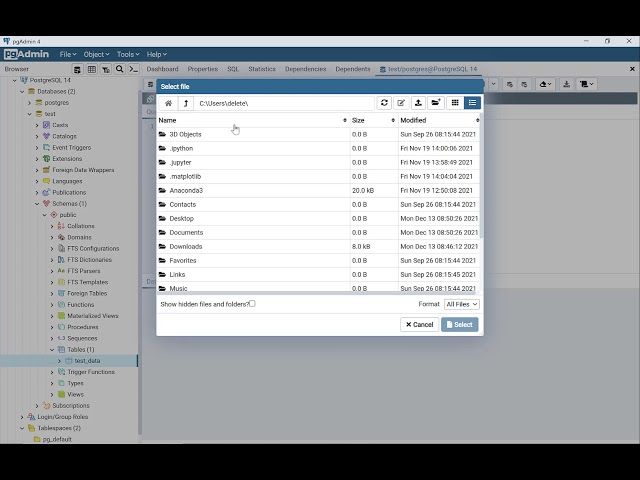Open the Query Tool icon in Browser panel
Viewport: 640px width, 480px height.
pos(77,69)
